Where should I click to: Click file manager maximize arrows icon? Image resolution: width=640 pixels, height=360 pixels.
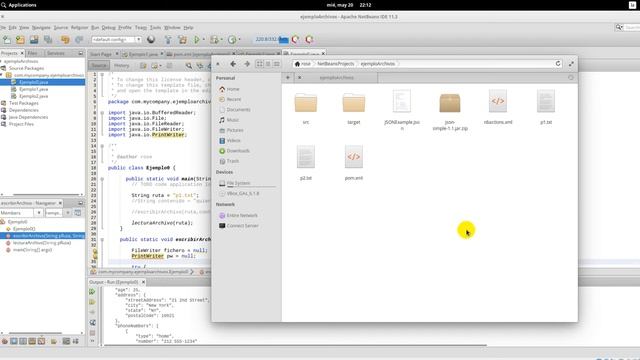pos(571,64)
